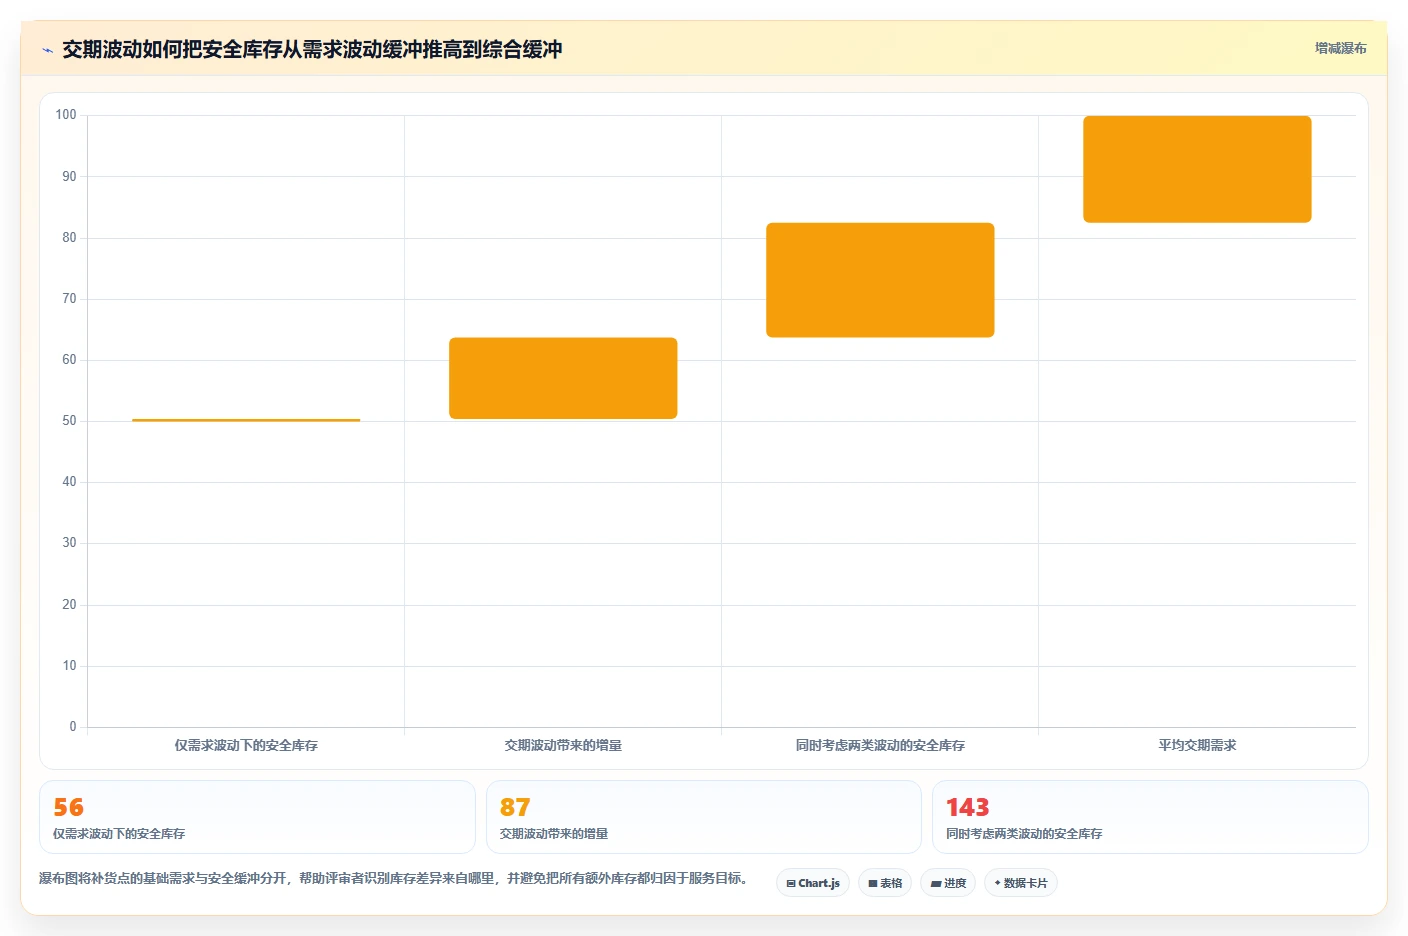Click the x-axis label 平均交期需求
Screen dimensions: 1408x936
(x=1197, y=745)
